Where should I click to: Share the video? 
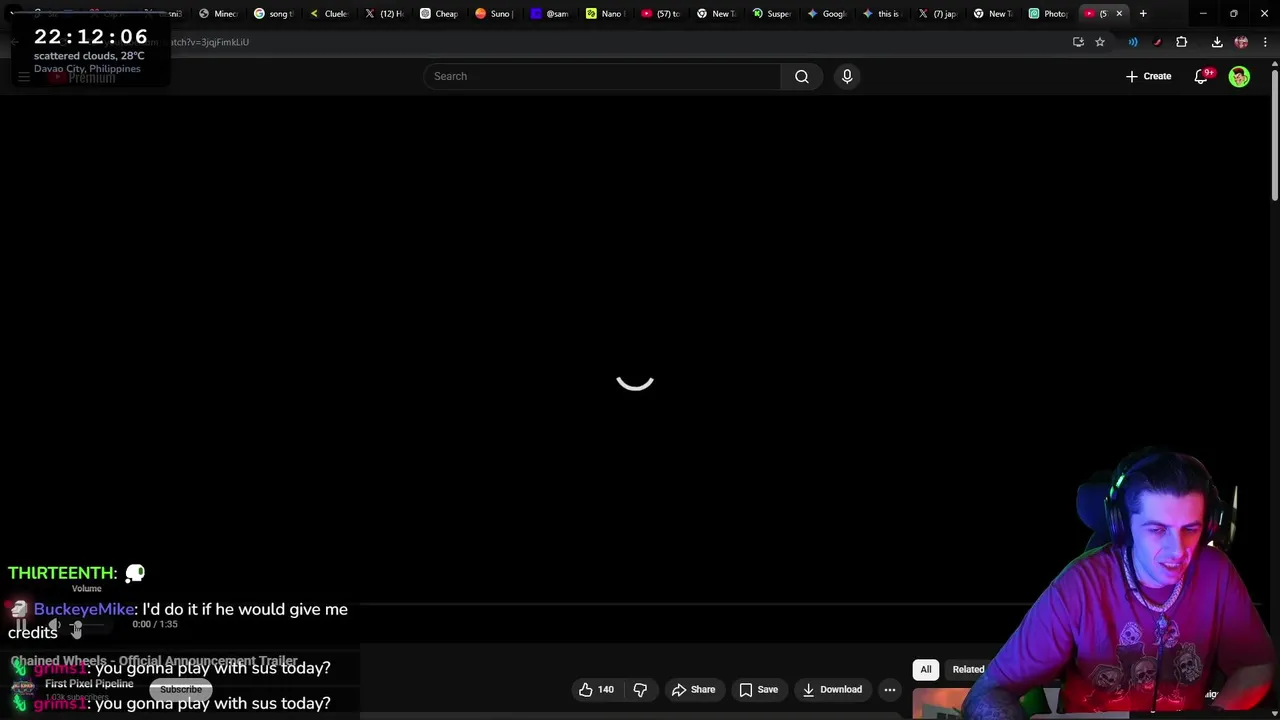coord(693,689)
